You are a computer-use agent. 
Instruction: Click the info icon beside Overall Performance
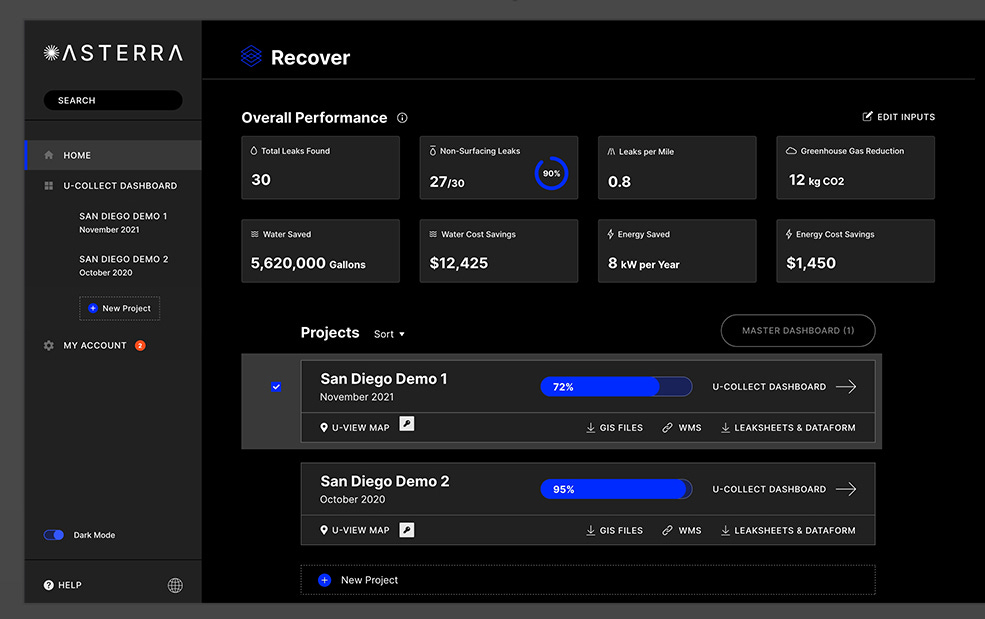(x=402, y=118)
